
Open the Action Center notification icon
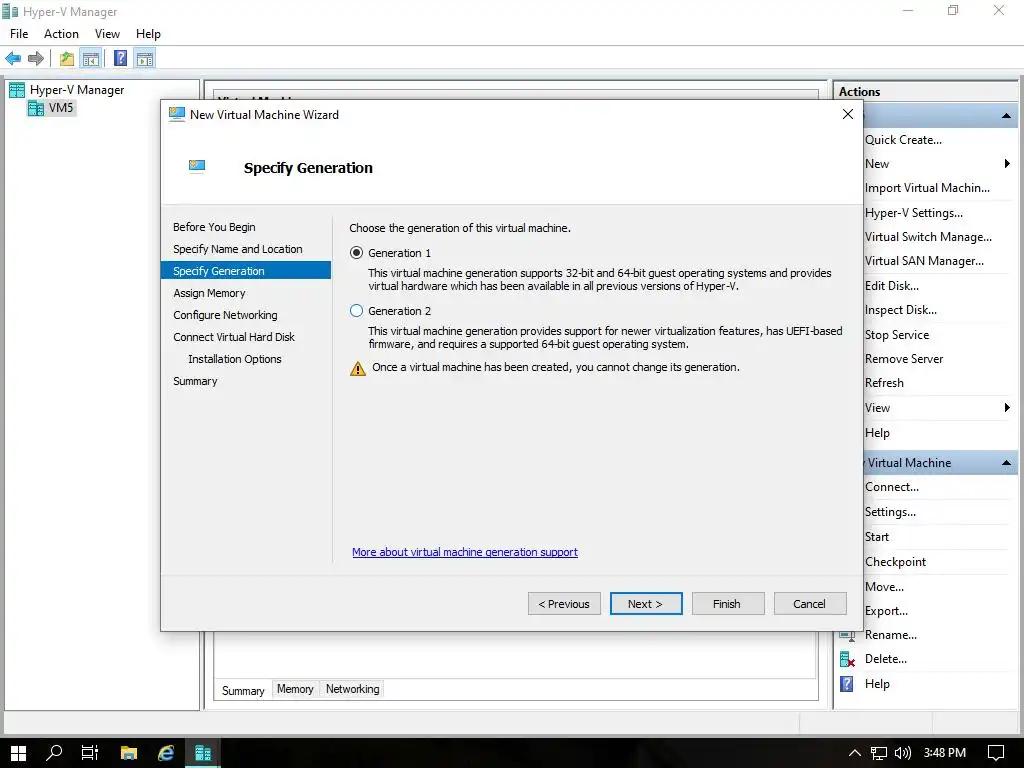click(996, 753)
